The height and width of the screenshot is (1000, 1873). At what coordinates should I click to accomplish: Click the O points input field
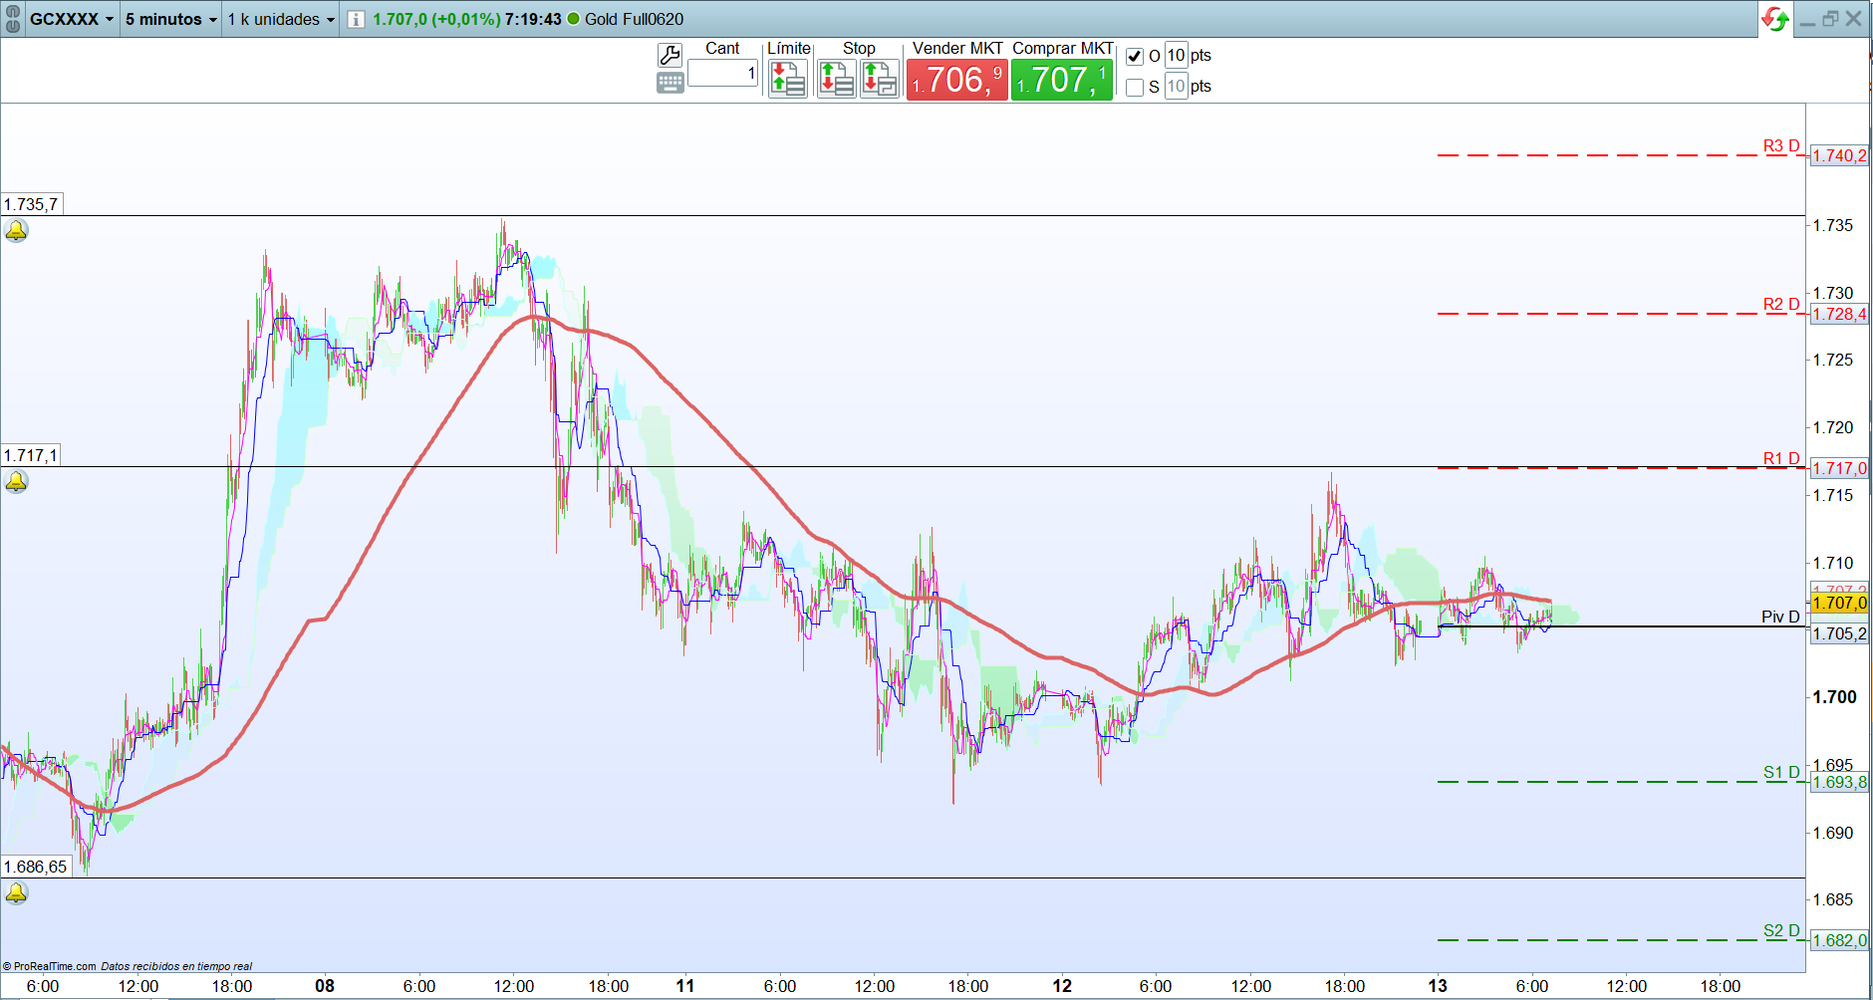pos(1176,56)
